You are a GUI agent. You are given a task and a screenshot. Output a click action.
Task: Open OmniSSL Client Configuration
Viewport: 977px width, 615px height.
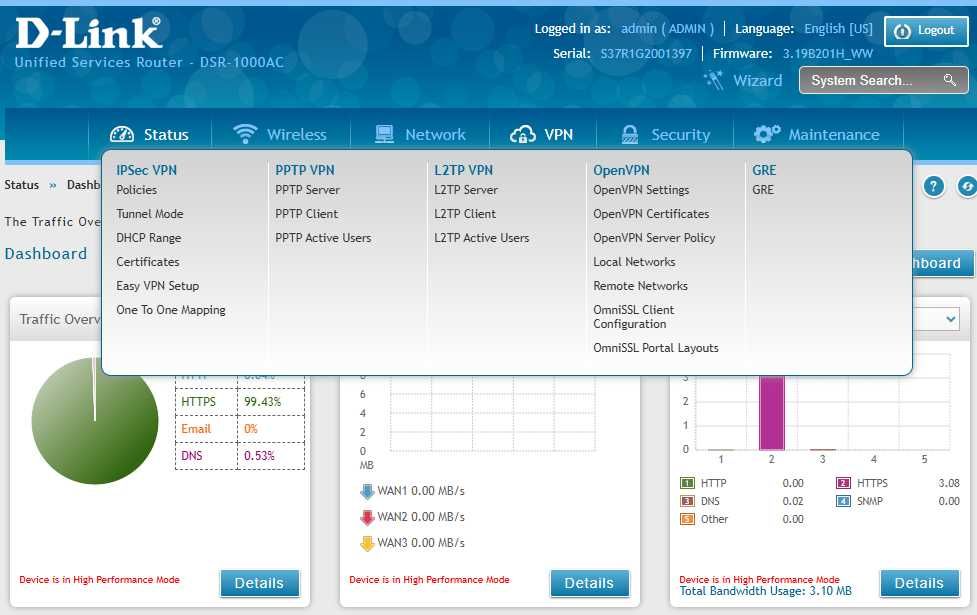pos(634,317)
